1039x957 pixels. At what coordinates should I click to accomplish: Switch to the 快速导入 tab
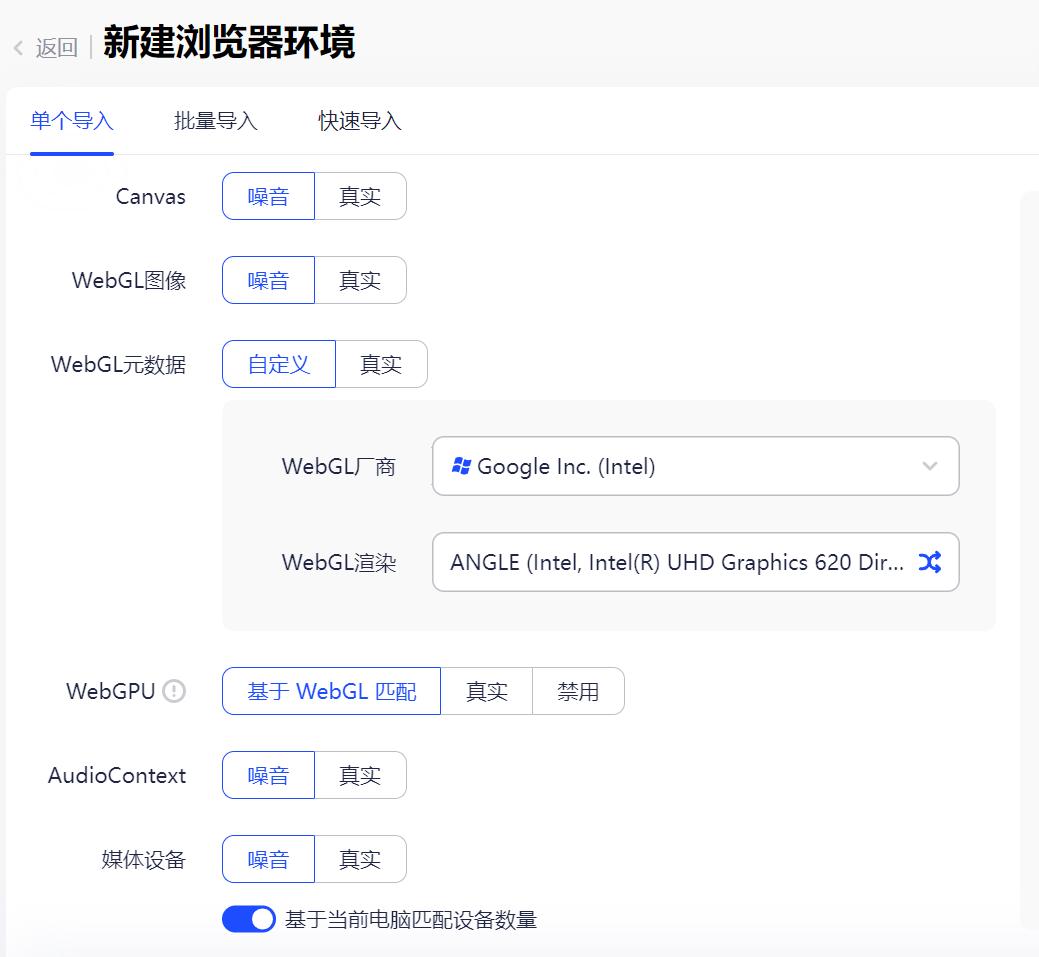pyautogui.click(x=360, y=121)
